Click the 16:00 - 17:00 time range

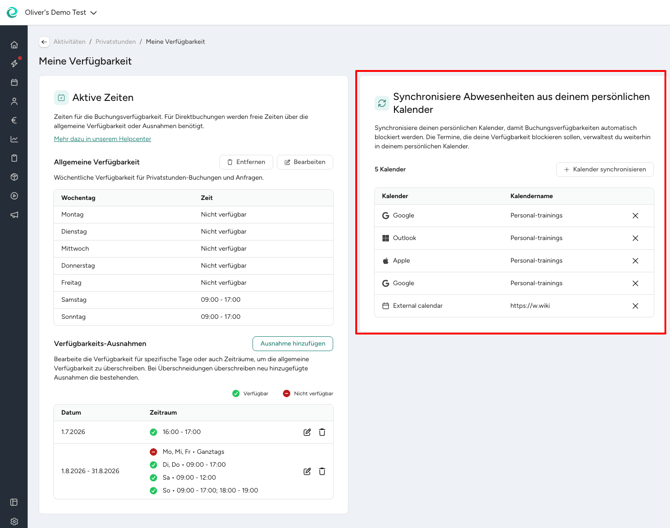point(182,432)
